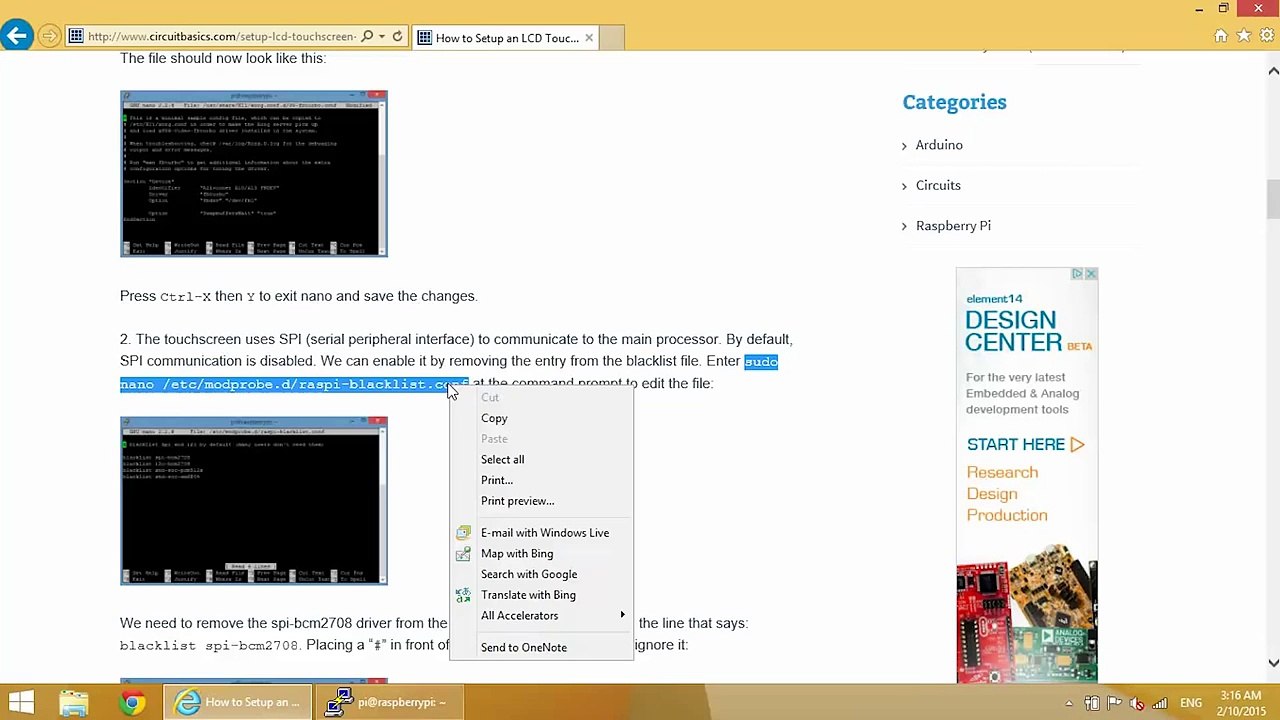Click the site favicon in the address bar
The image size is (1280, 720).
tap(76, 37)
